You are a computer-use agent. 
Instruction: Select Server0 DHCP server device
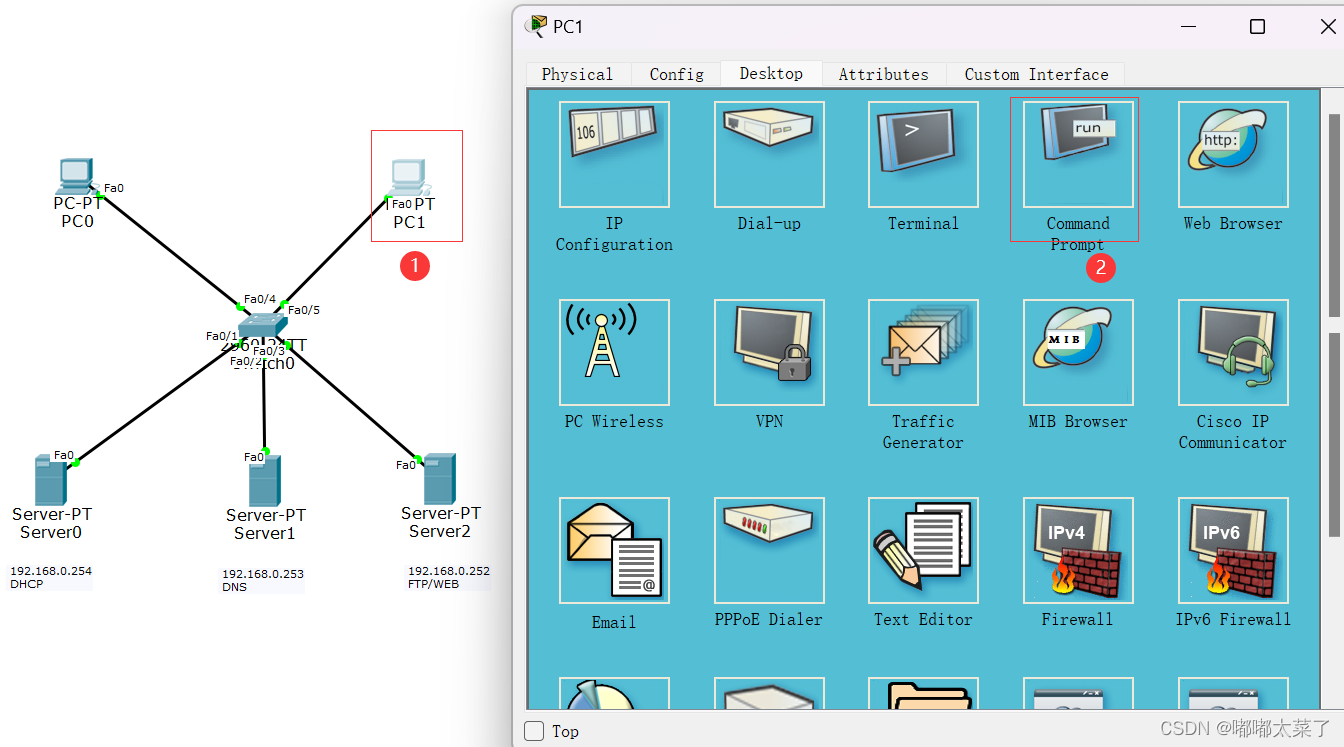click(x=50, y=480)
